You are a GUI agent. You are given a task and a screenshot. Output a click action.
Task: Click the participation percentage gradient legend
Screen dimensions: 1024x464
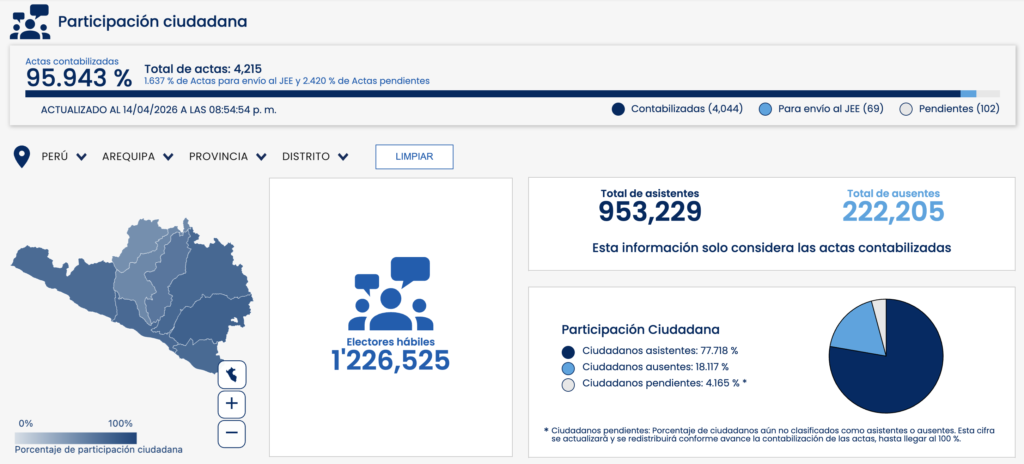point(76,437)
